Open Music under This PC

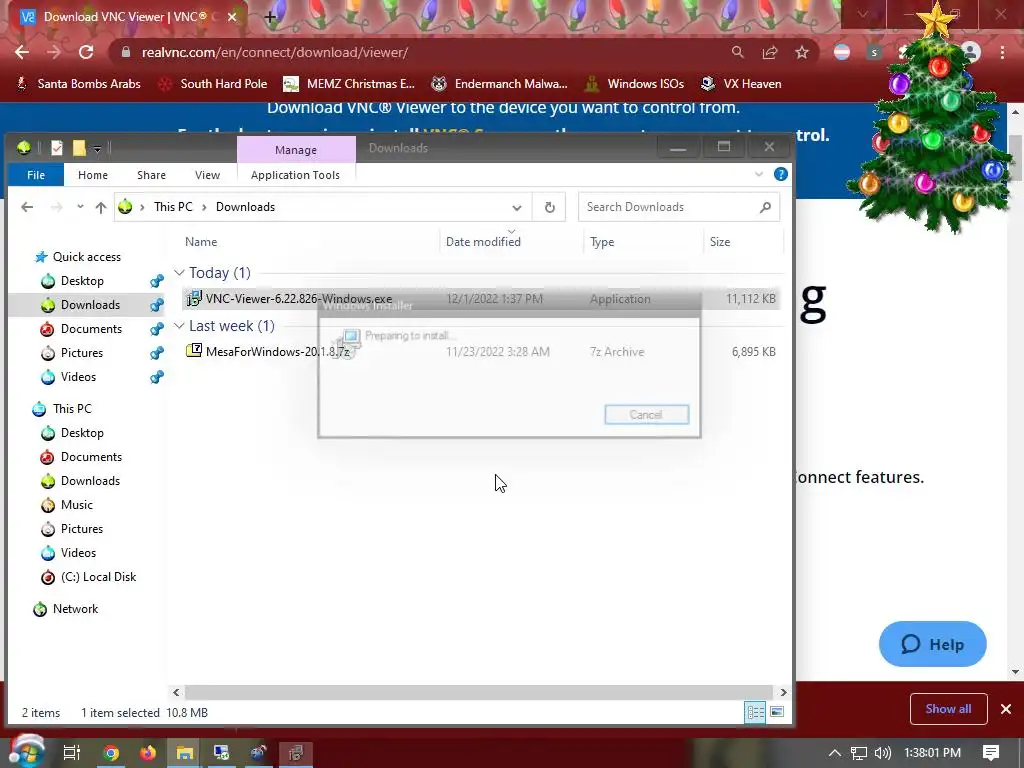76,505
